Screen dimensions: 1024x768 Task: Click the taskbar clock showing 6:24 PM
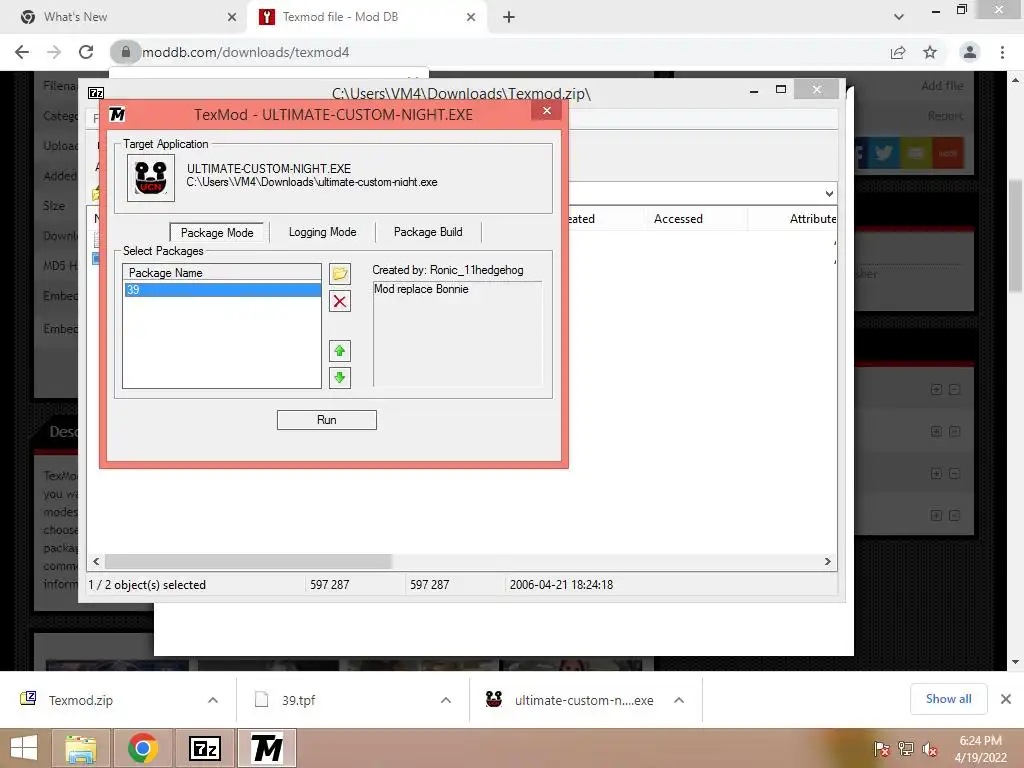point(980,749)
